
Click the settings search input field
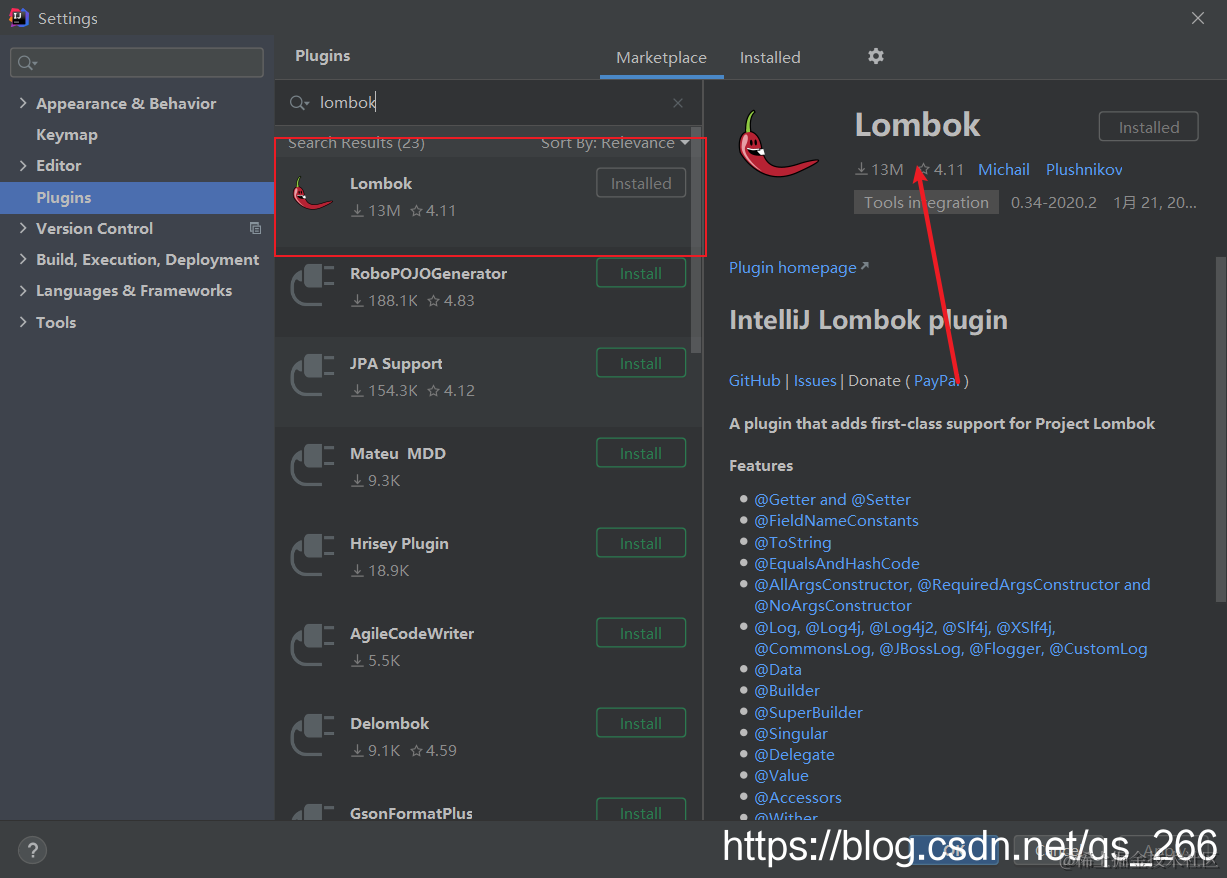(137, 62)
